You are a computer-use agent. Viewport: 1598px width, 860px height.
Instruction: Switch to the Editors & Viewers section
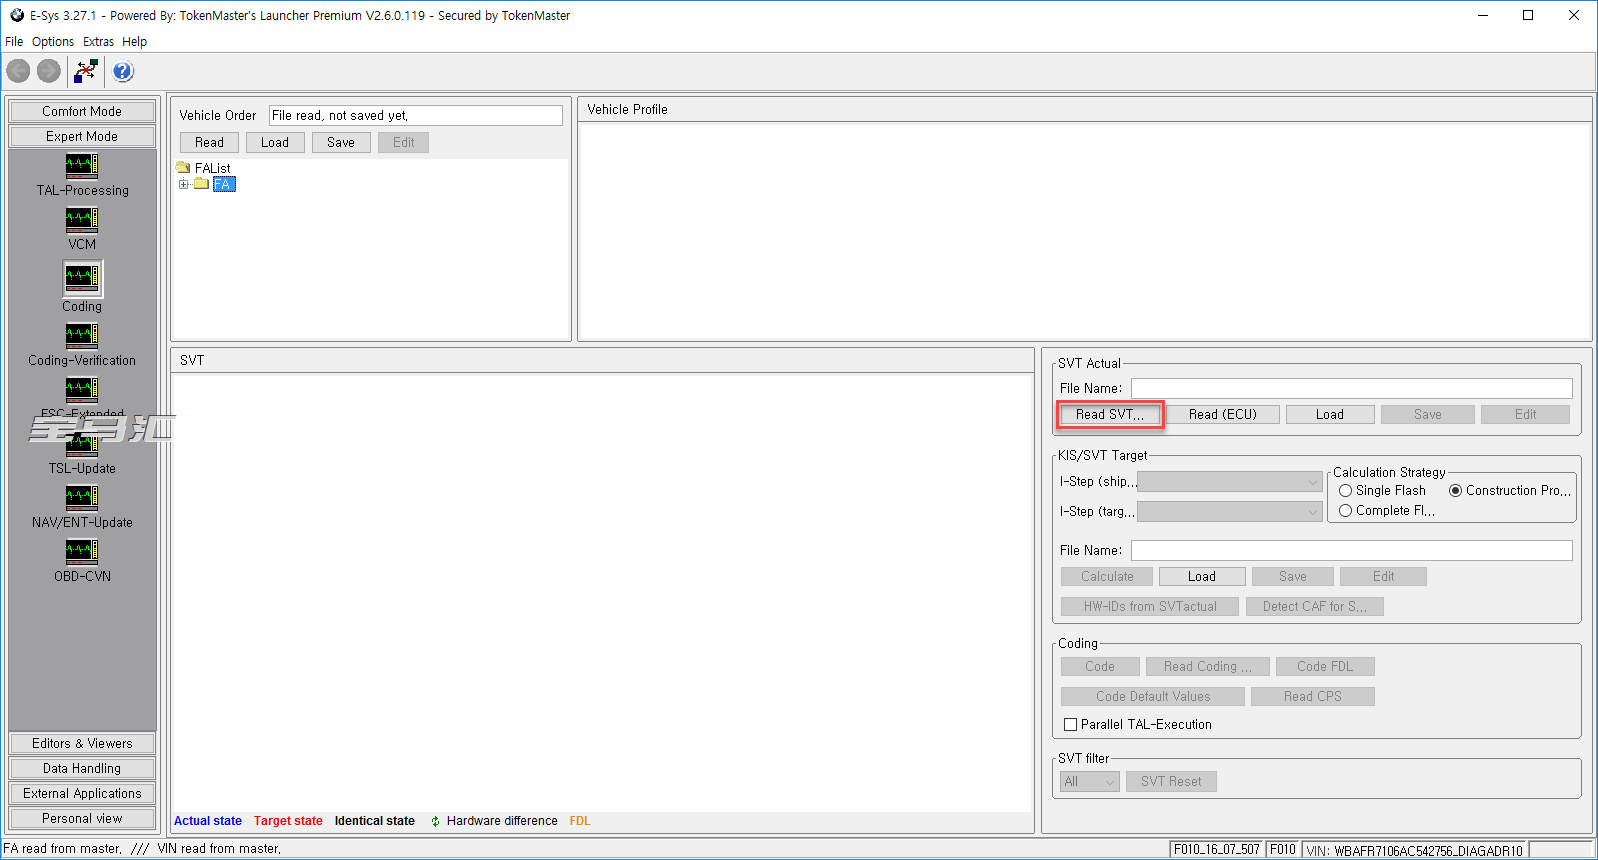(82, 744)
